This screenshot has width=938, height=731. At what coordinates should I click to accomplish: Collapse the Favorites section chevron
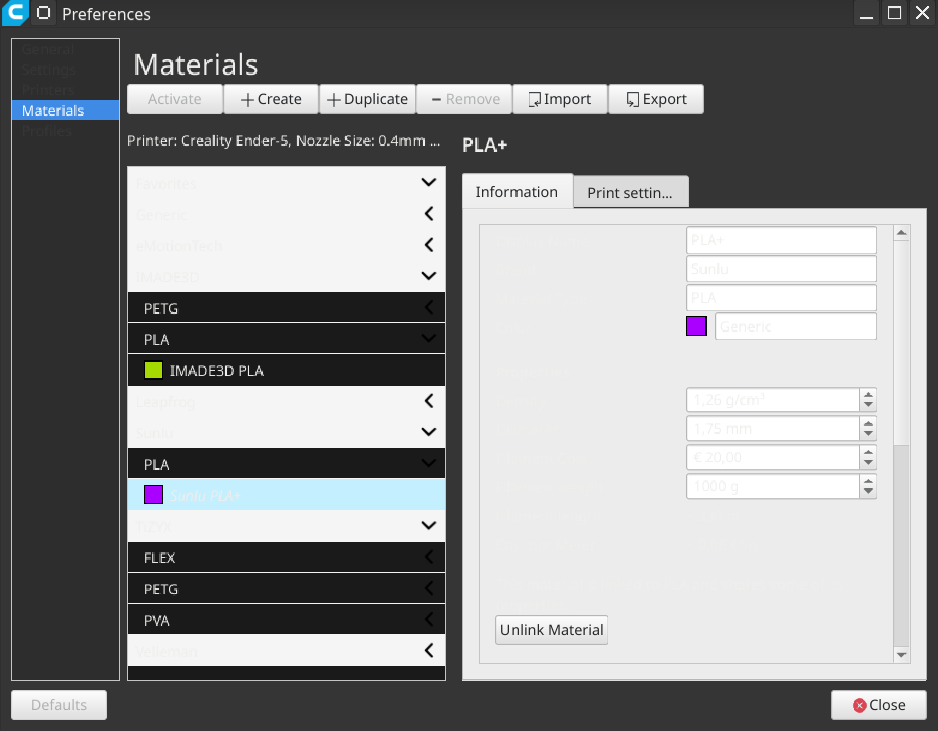(x=428, y=182)
